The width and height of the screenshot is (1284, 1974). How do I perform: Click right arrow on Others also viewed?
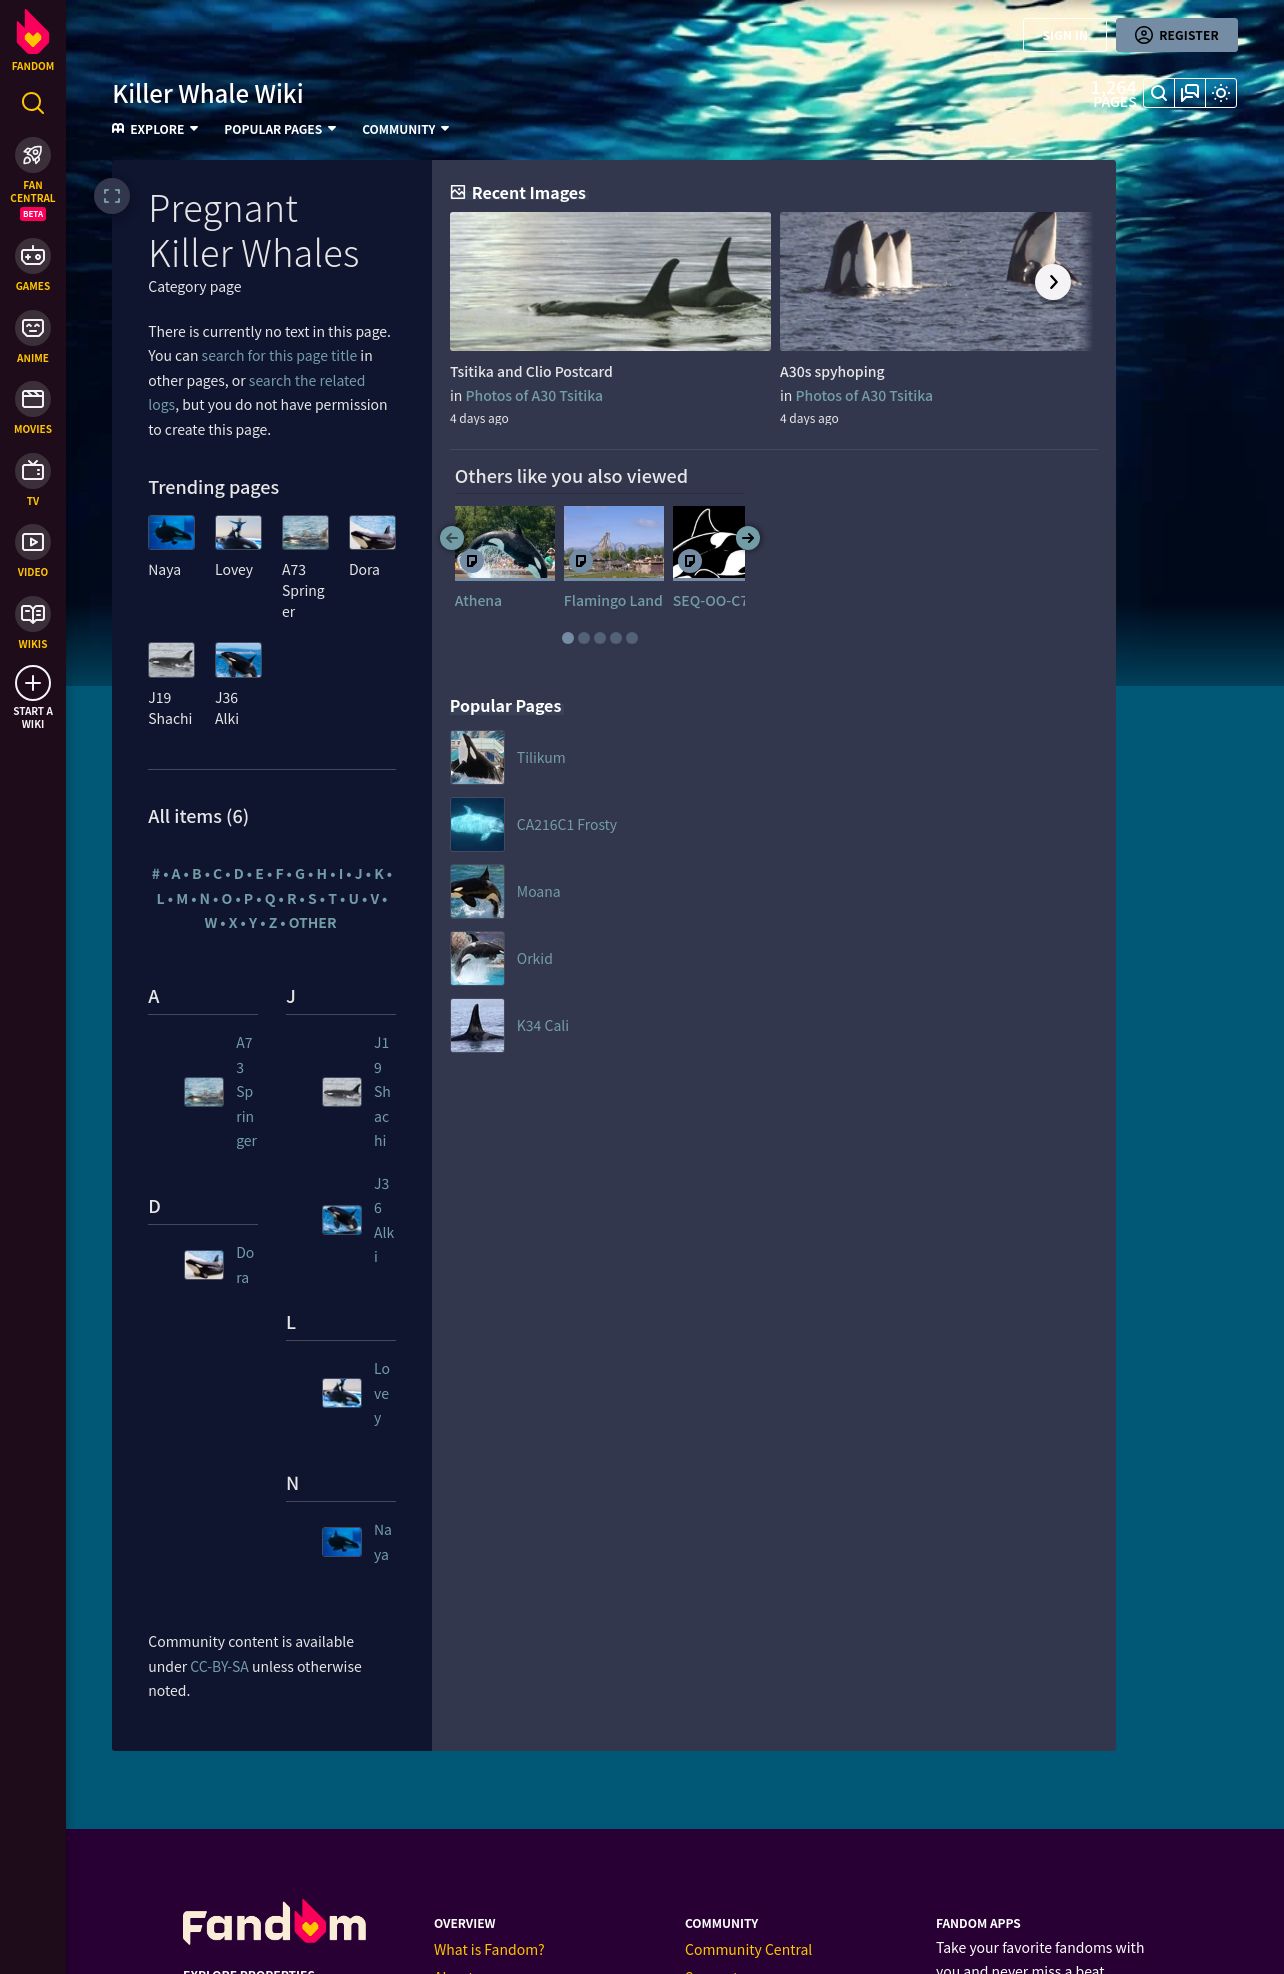pyautogui.click(x=748, y=538)
